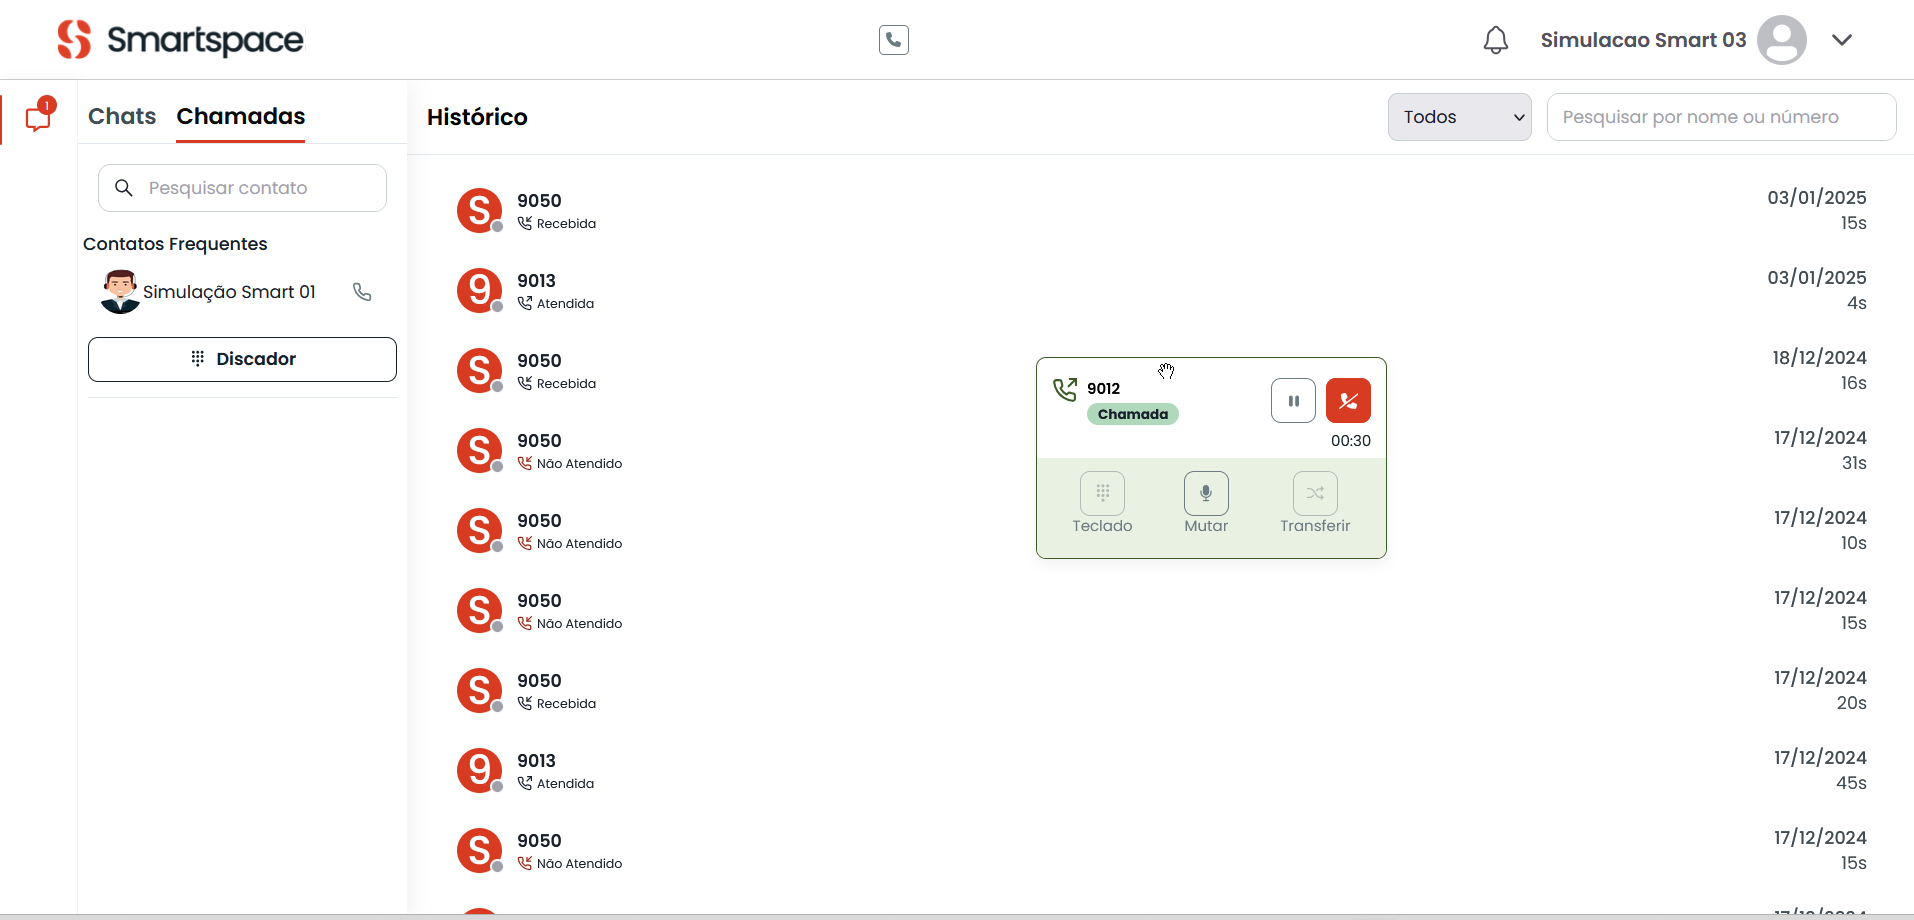Call Simulação Smart 01 via phone icon

(x=362, y=292)
